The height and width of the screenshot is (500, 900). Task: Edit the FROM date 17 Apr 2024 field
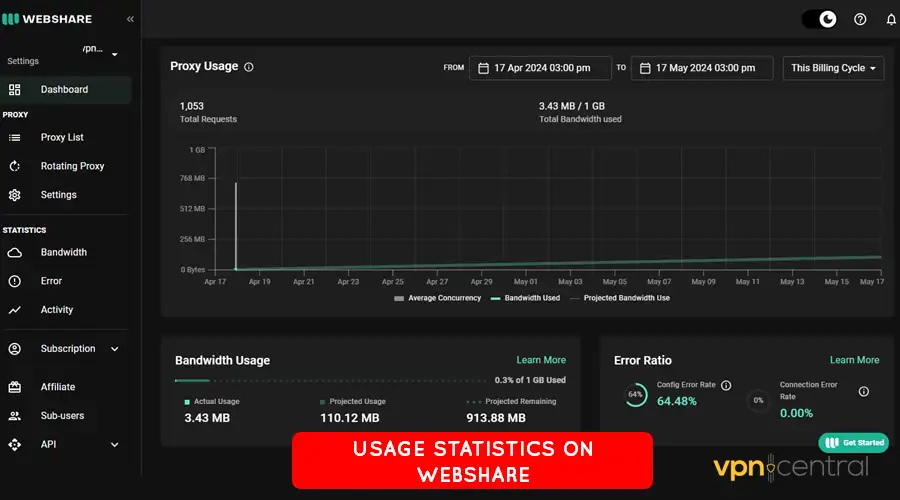tap(540, 68)
